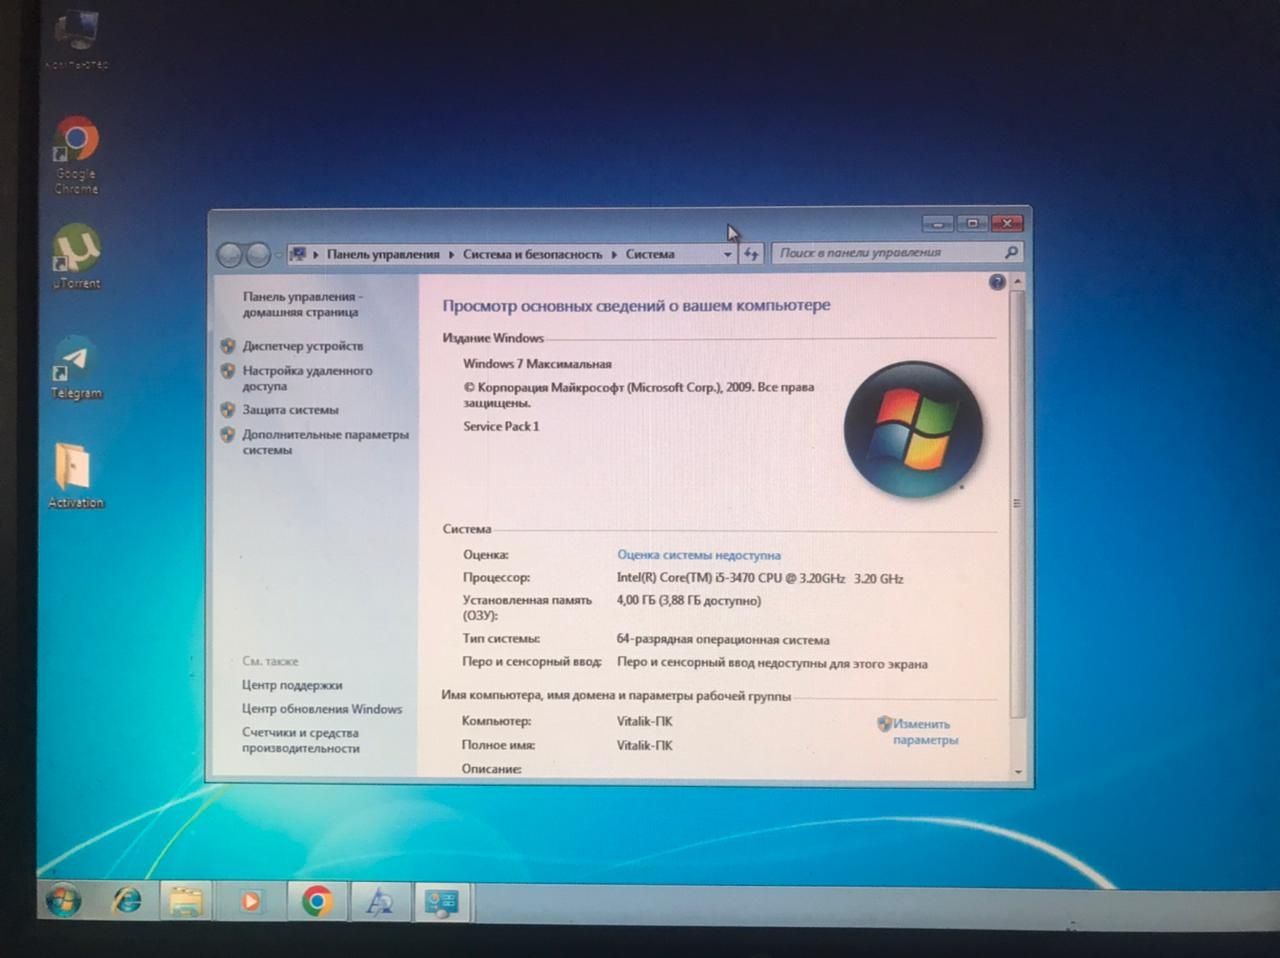Click the refresh button beside address bar
Screen dimensions: 1280x958
[751, 254]
